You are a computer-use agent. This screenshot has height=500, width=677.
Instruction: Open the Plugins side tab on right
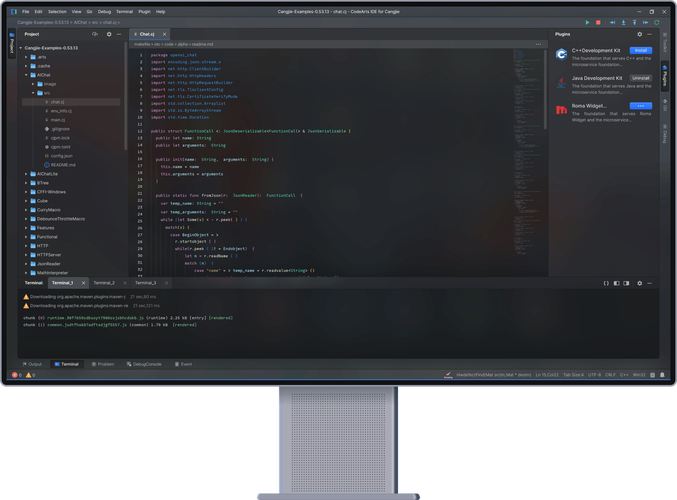[x=665, y=76]
